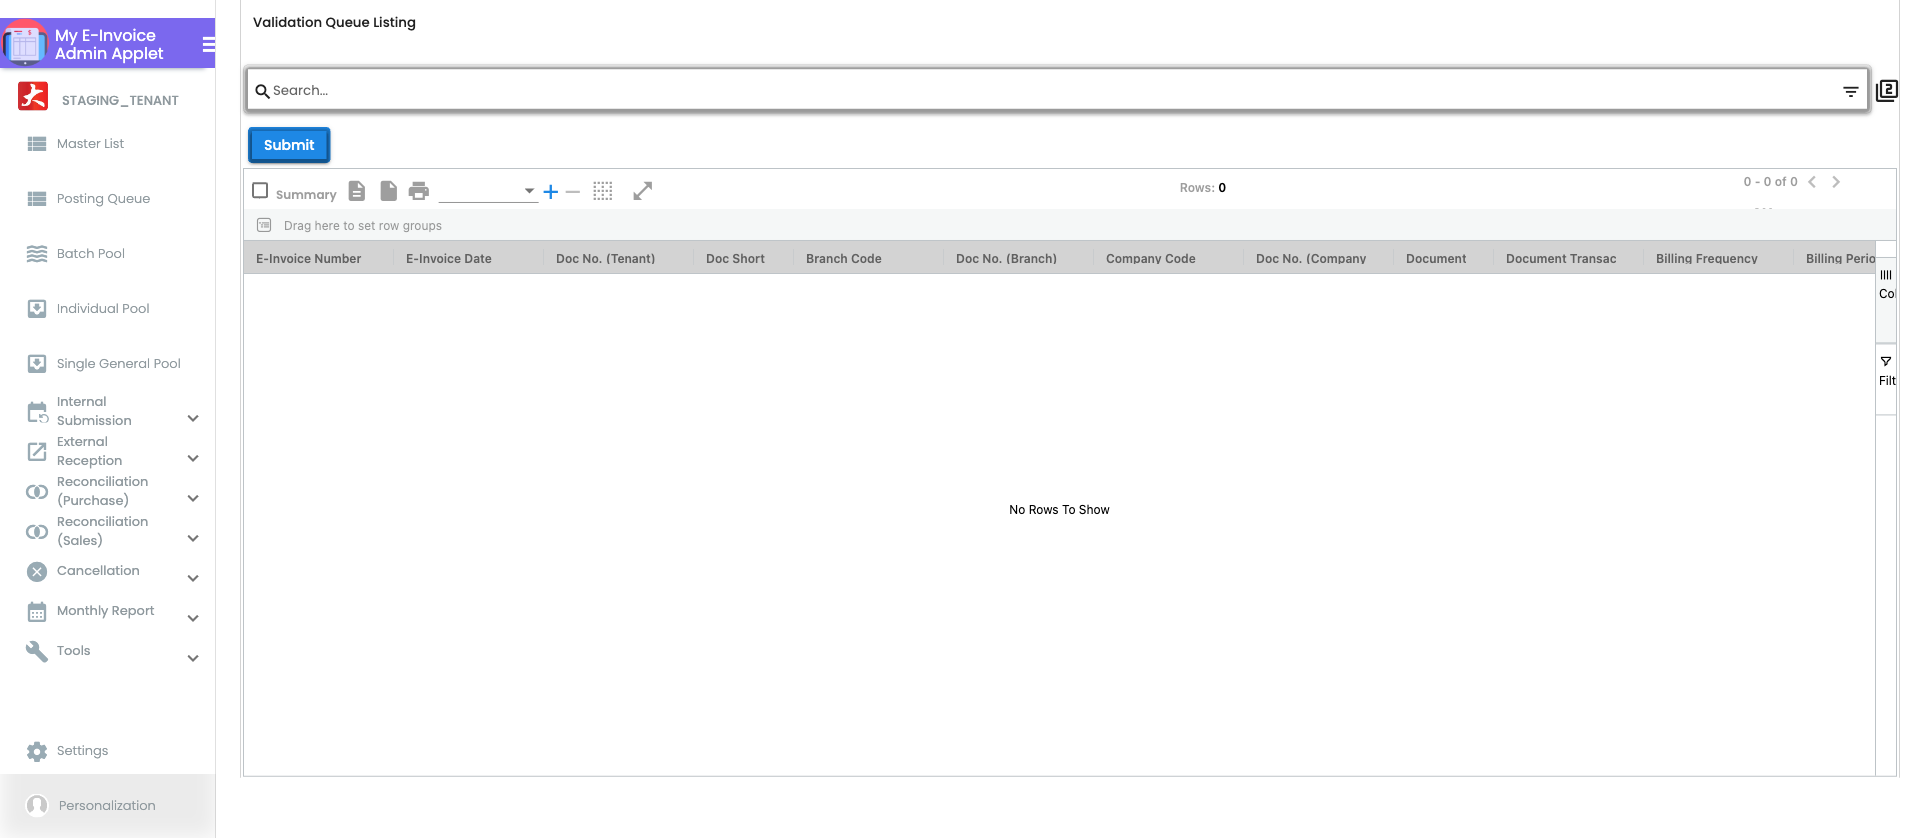Click the Tools wrench icon

(37, 652)
